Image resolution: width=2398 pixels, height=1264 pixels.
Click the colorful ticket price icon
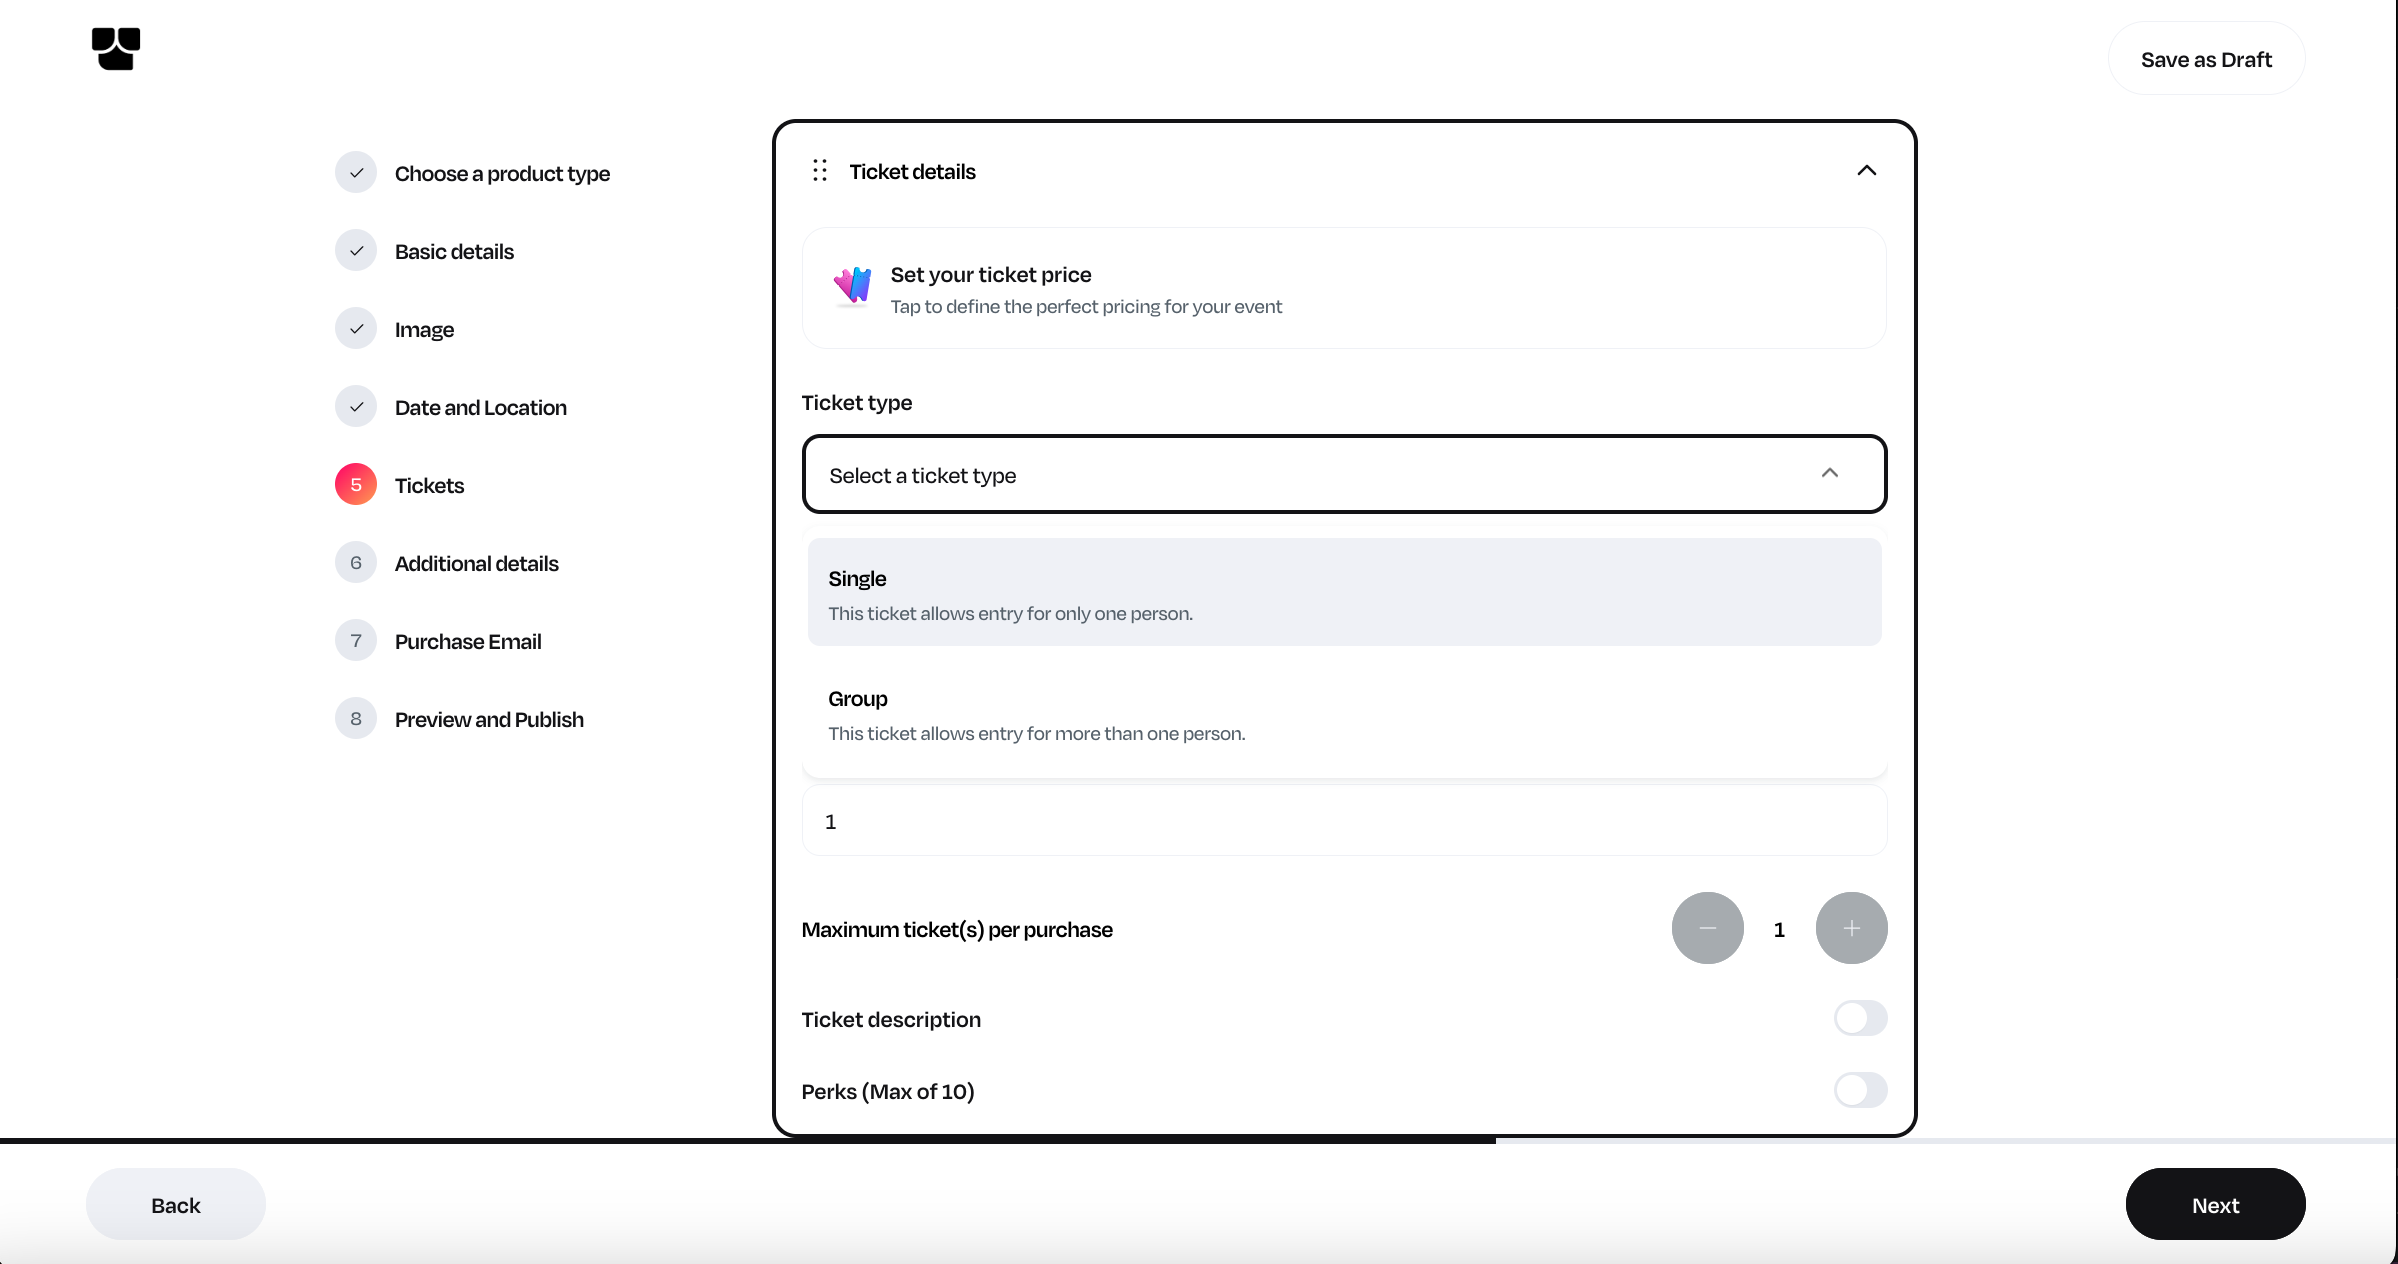tap(853, 287)
